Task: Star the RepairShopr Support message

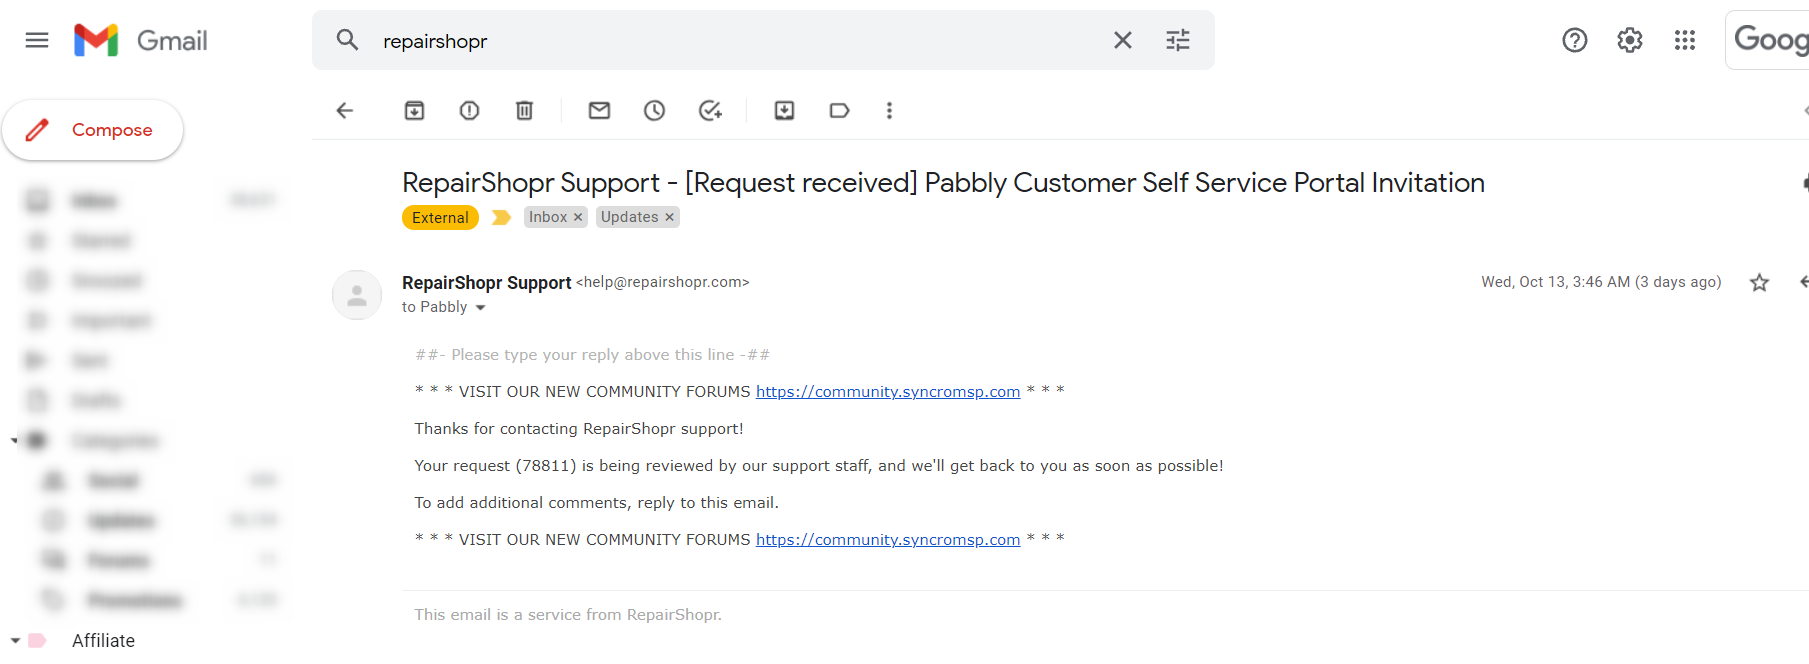Action: click(x=1759, y=283)
